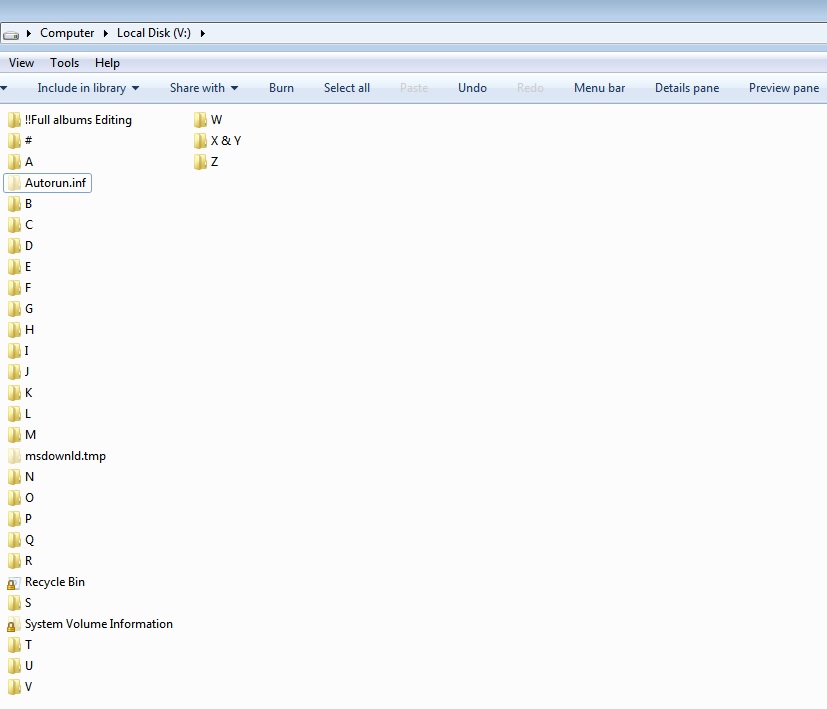Select the X & Y folder icon
The height and width of the screenshot is (709, 827).
tap(200, 141)
